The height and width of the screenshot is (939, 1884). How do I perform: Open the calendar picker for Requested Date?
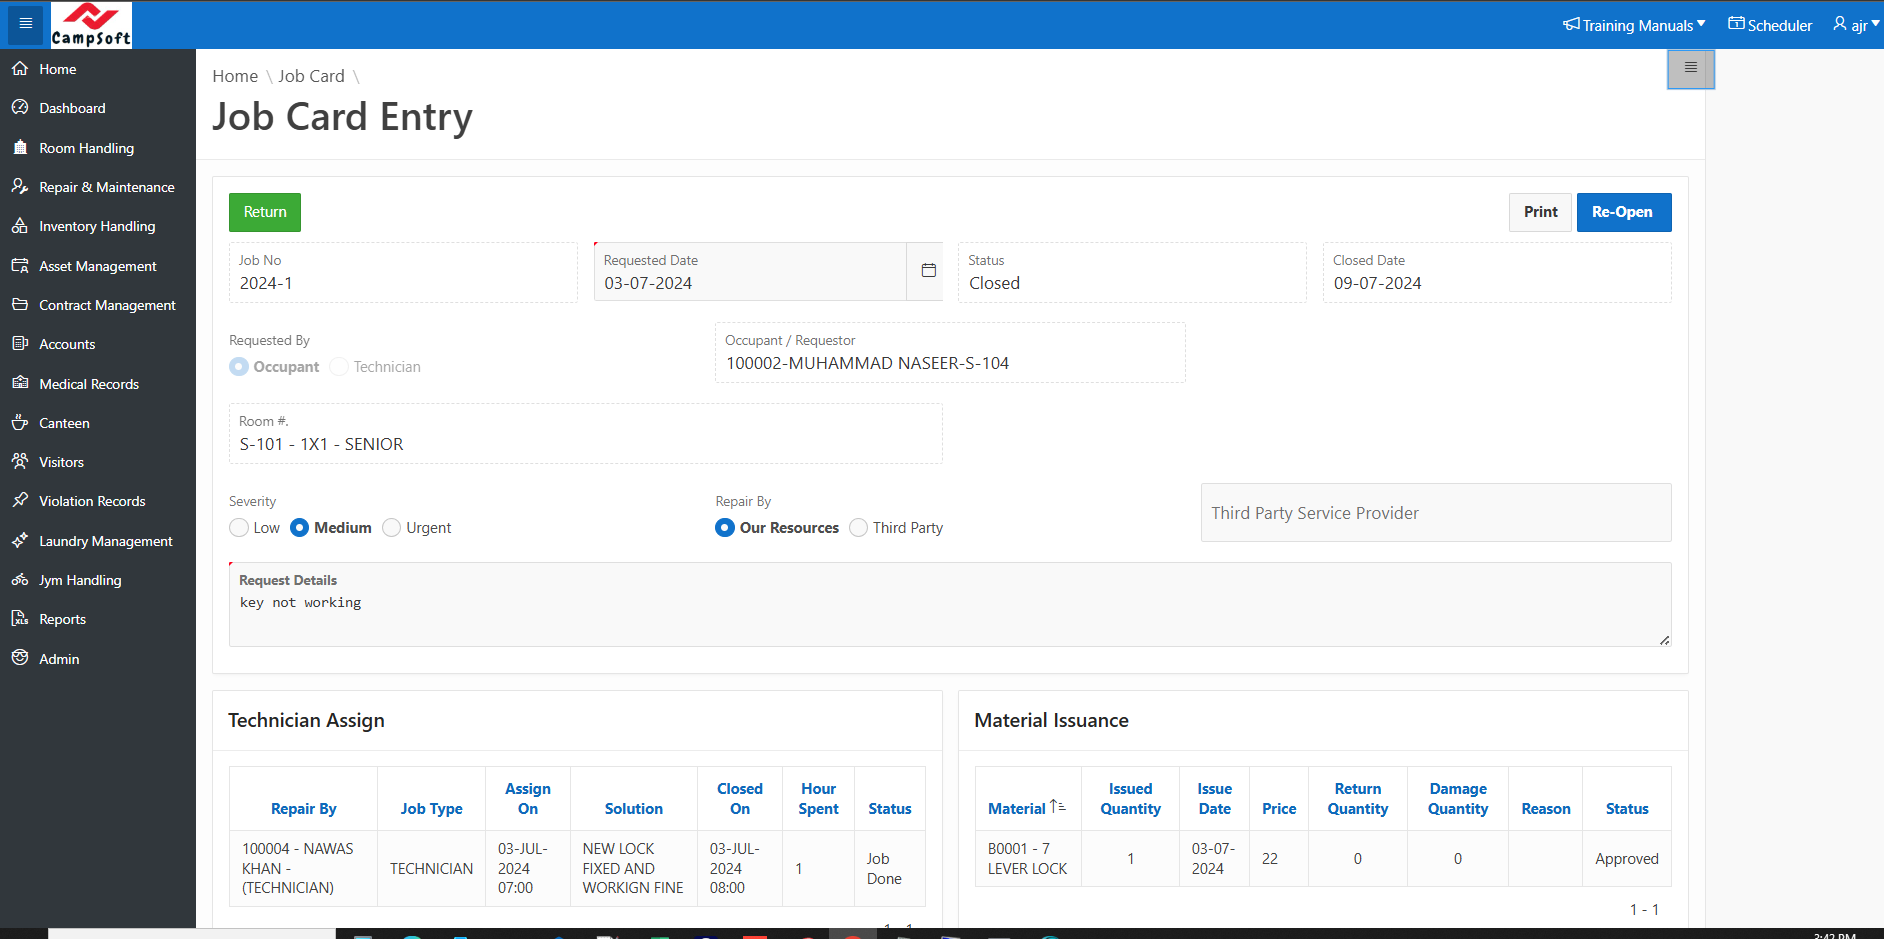pyautogui.click(x=928, y=271)
